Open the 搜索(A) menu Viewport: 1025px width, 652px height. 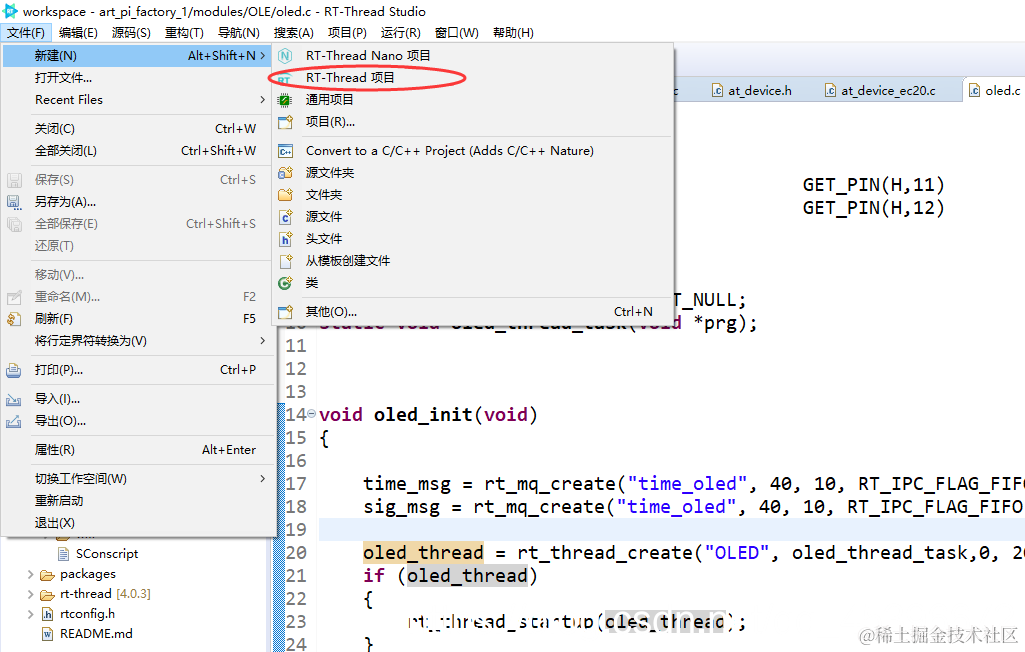tap(294, 33)
